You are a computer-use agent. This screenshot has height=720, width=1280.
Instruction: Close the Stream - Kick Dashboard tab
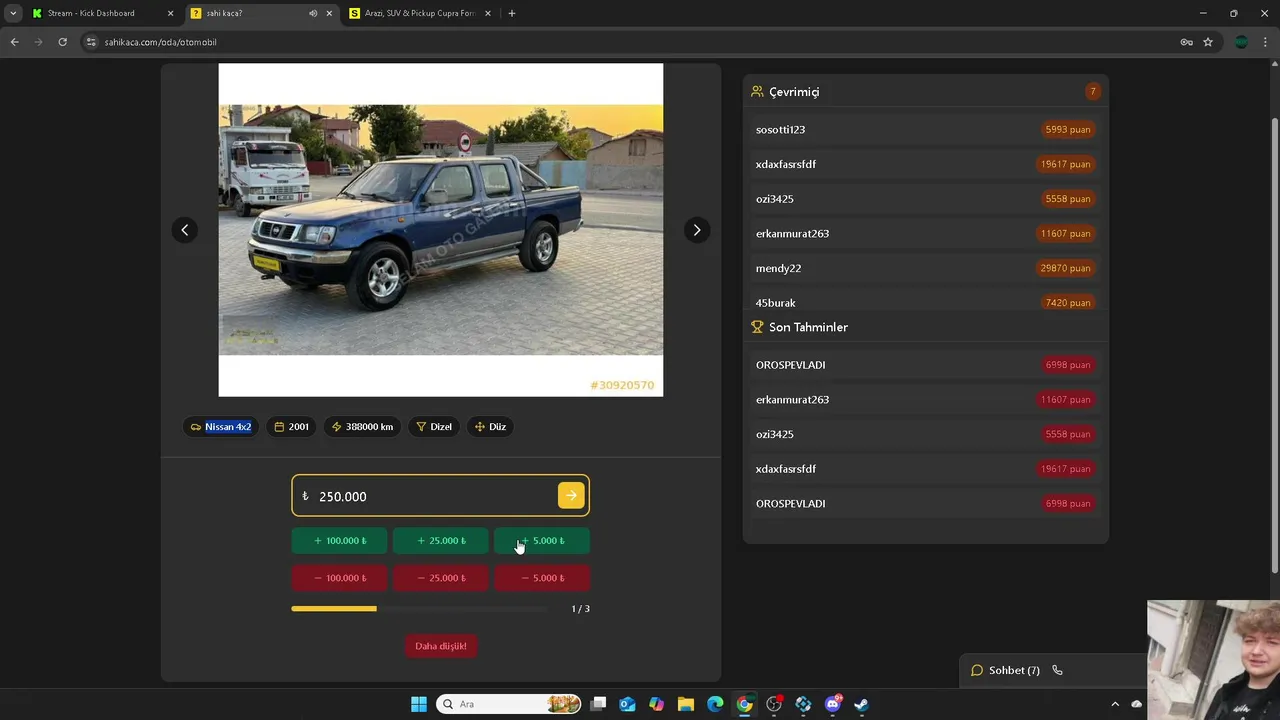(170, 13)
